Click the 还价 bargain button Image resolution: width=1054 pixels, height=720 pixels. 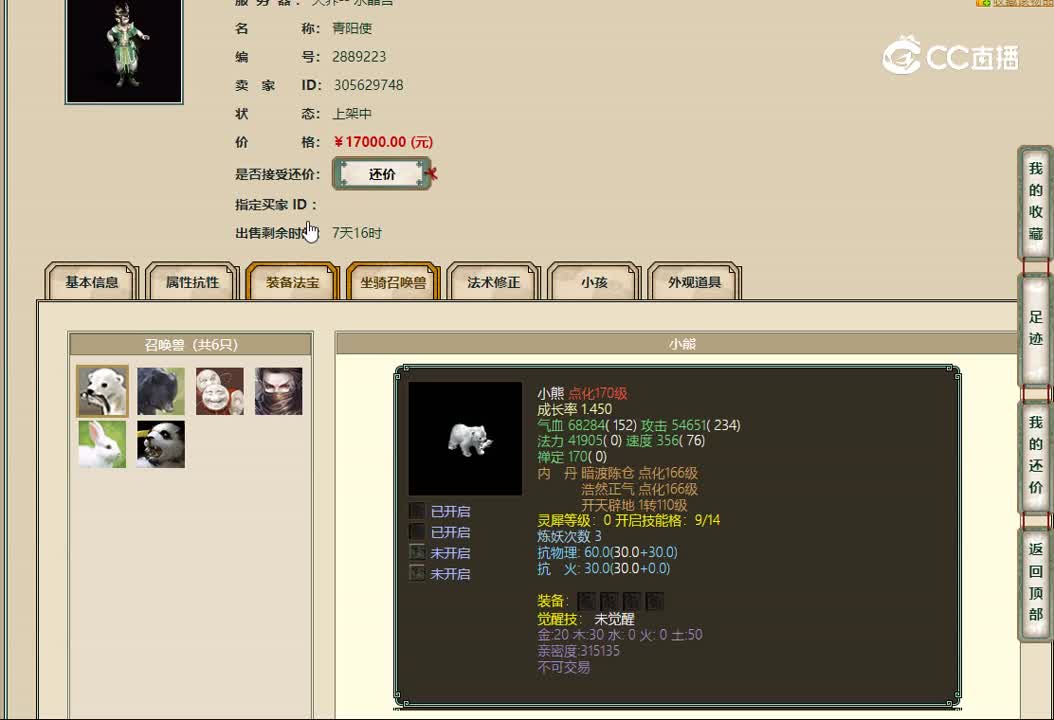(382, 174)
